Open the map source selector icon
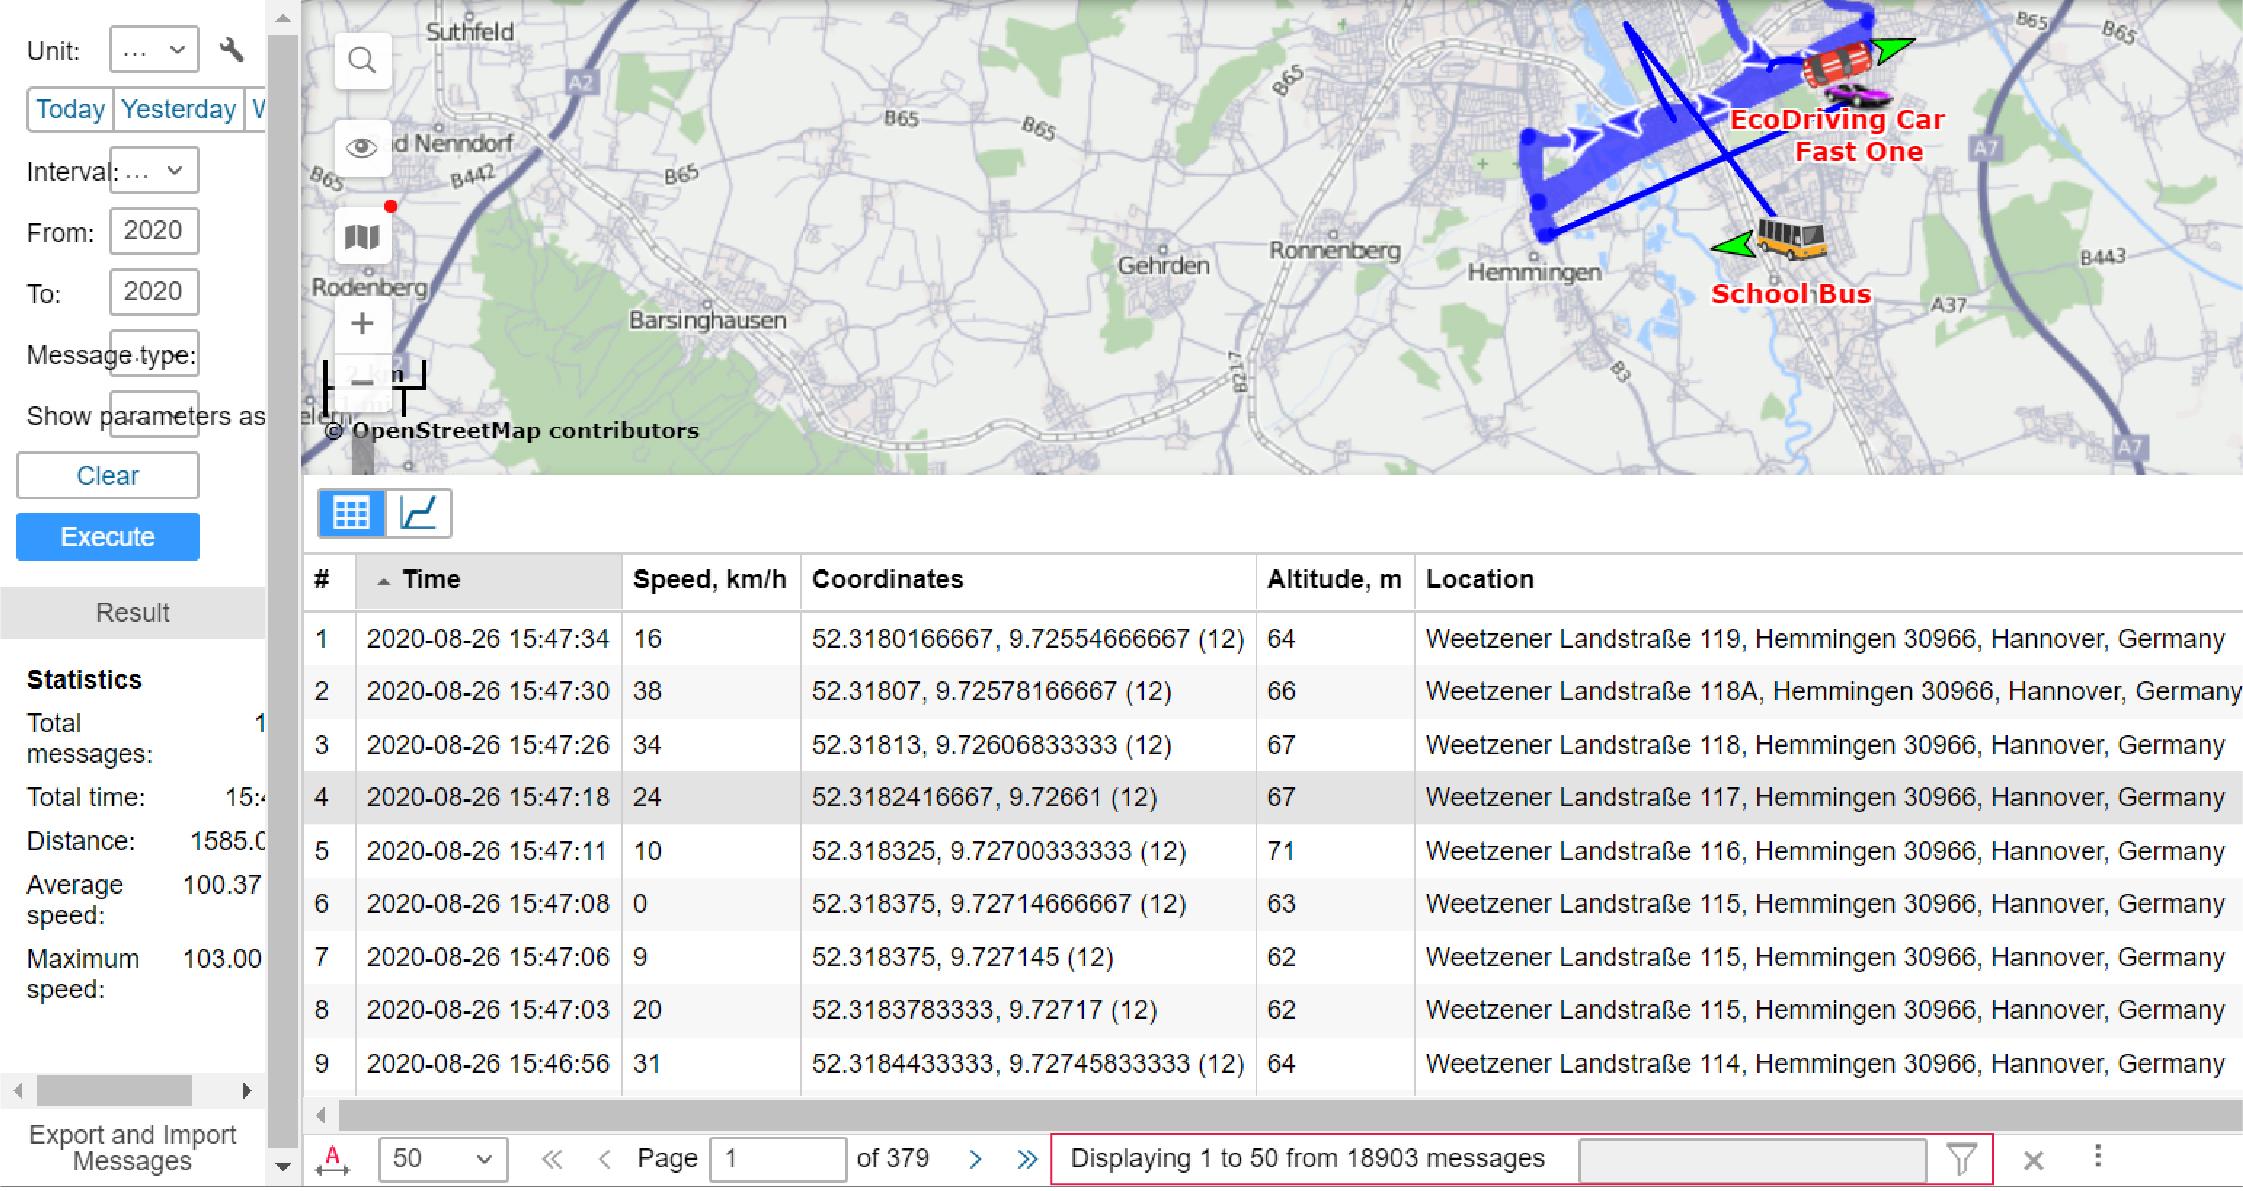The width and height of the screenshot is (2243, 1191). [362, 237]
